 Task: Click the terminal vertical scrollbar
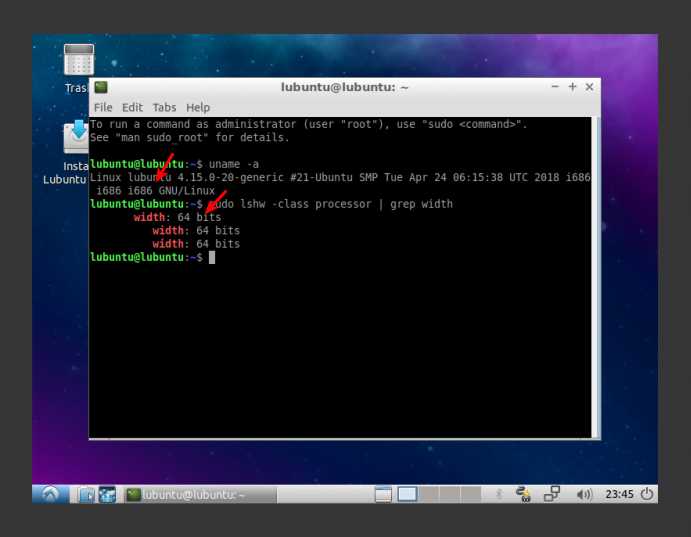click(x=595, y=277)
